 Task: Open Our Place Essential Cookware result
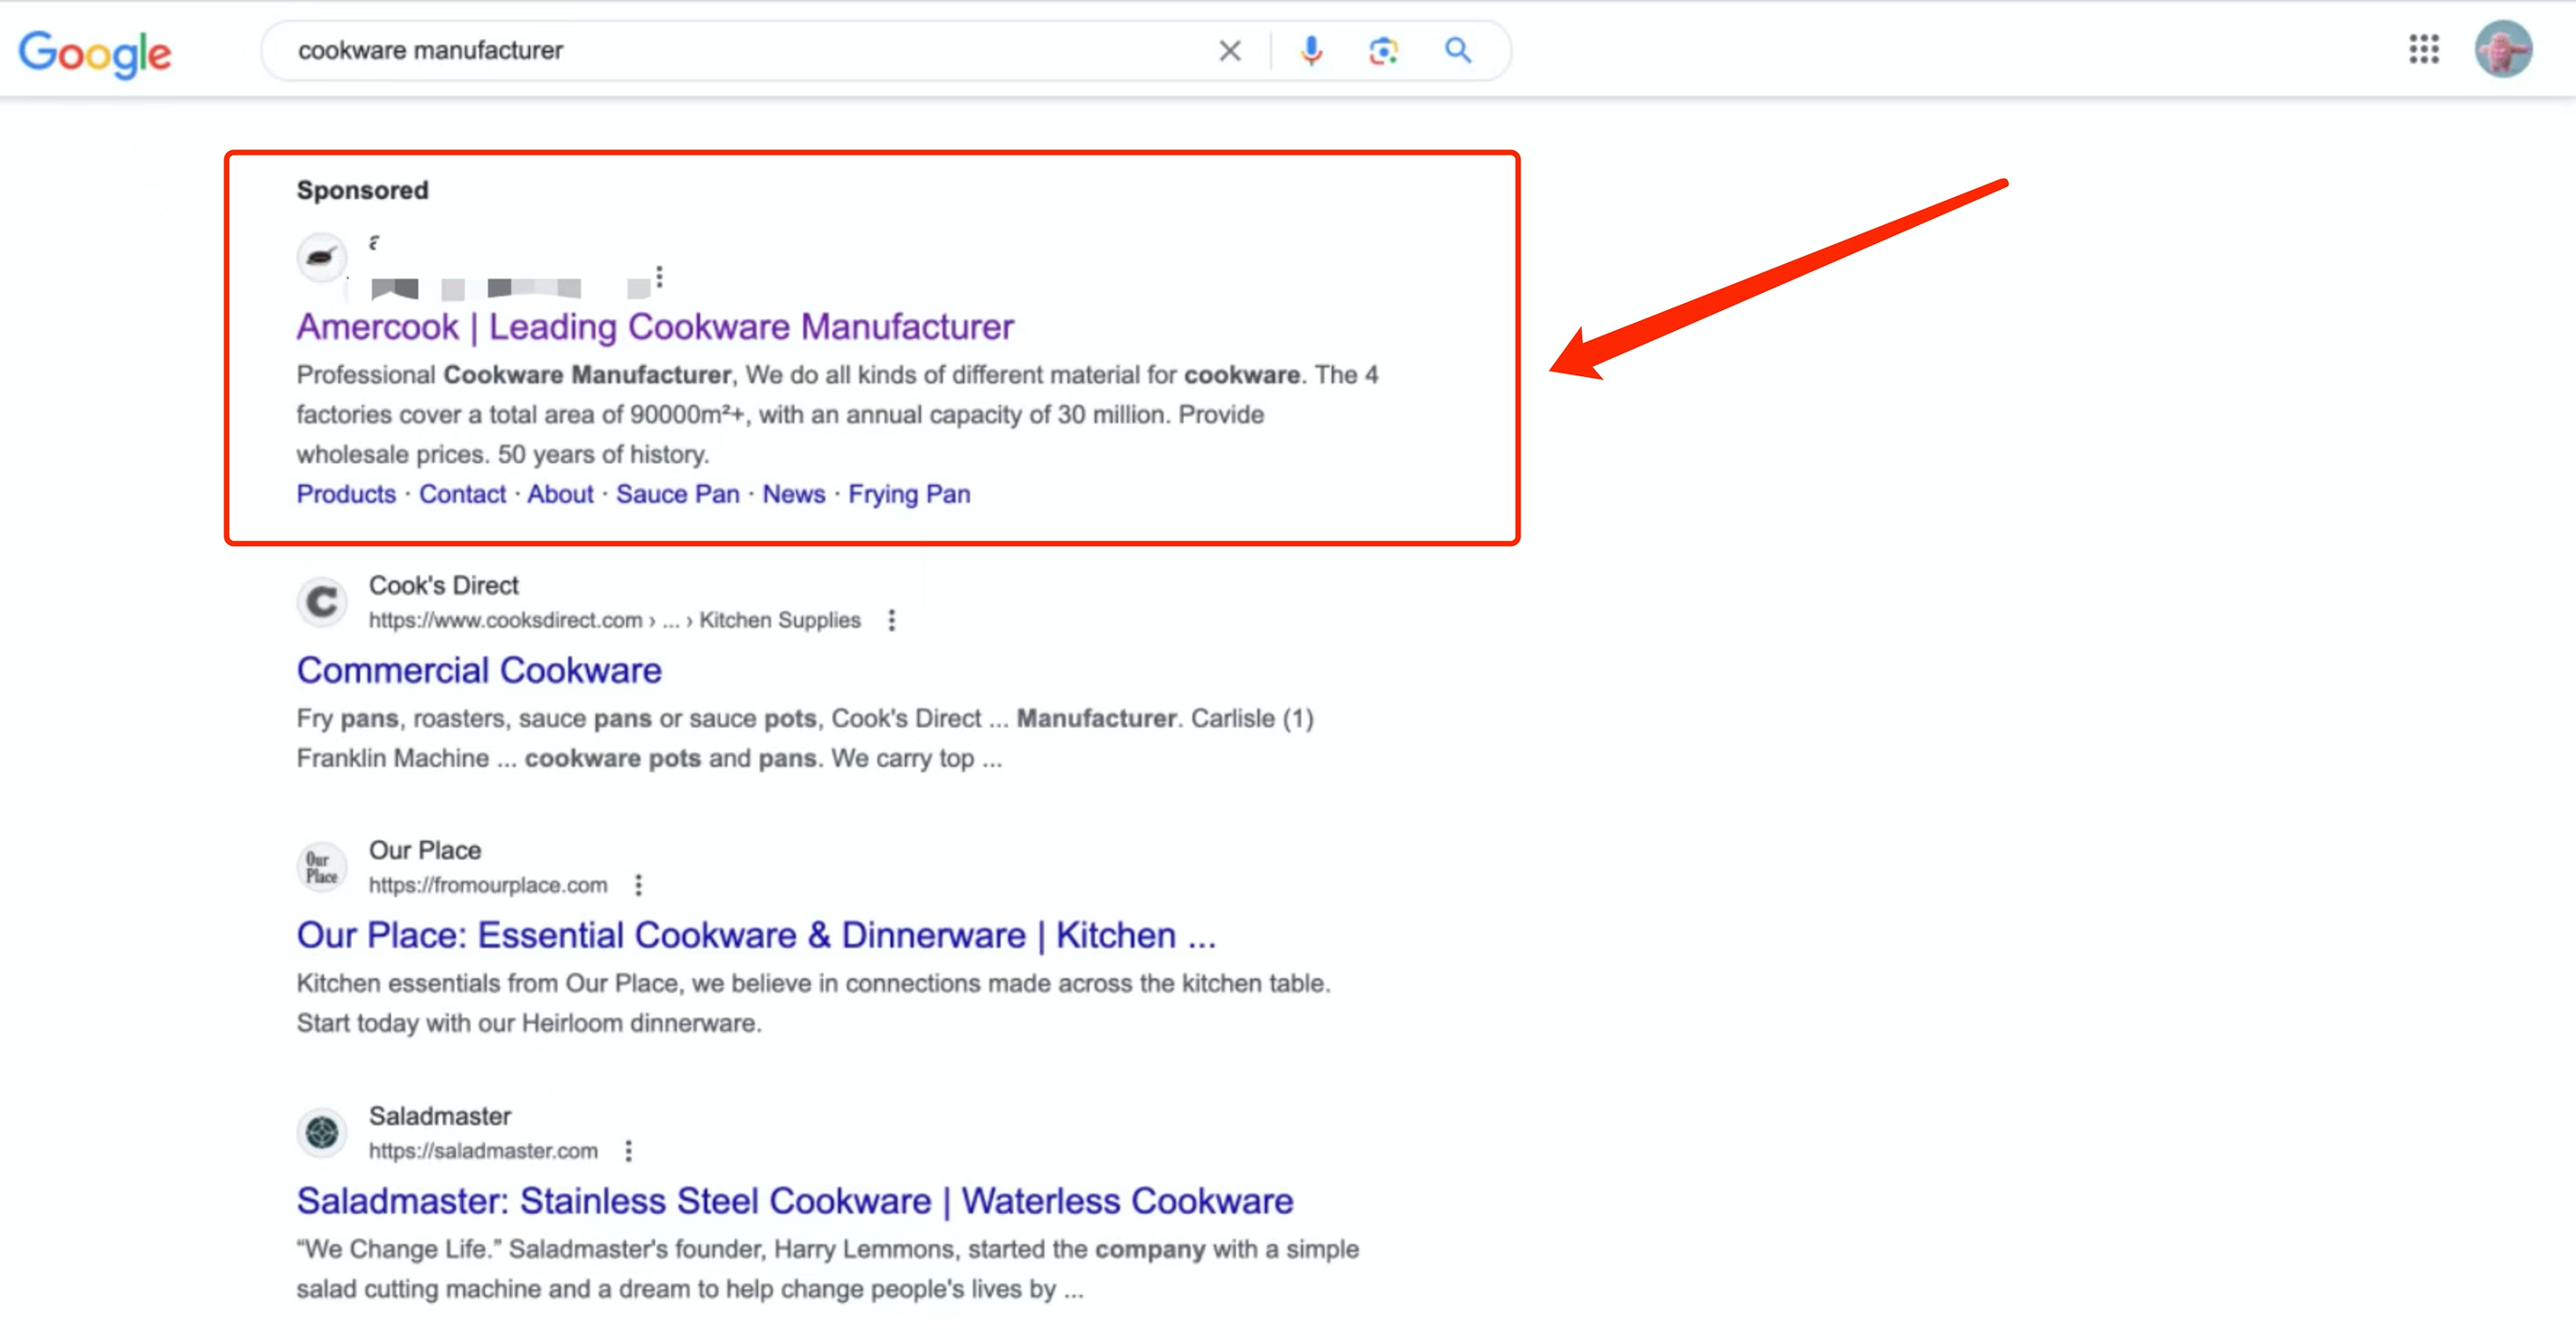(x=756, y=935)
